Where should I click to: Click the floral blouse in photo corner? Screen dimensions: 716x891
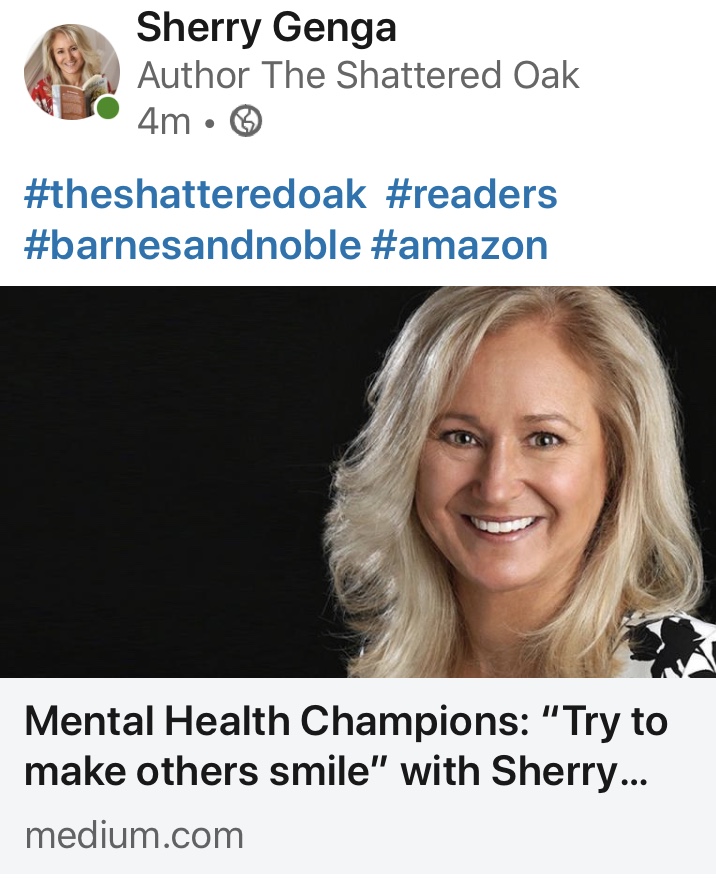(676, 645)
